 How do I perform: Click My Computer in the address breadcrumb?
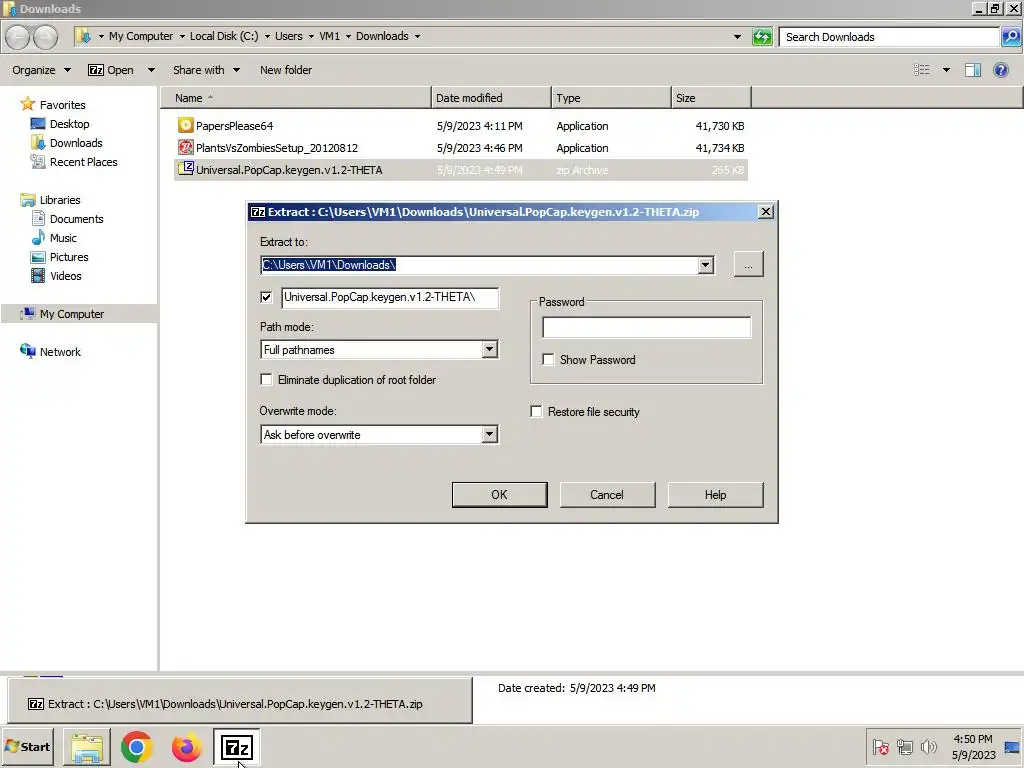pos(141,36)
